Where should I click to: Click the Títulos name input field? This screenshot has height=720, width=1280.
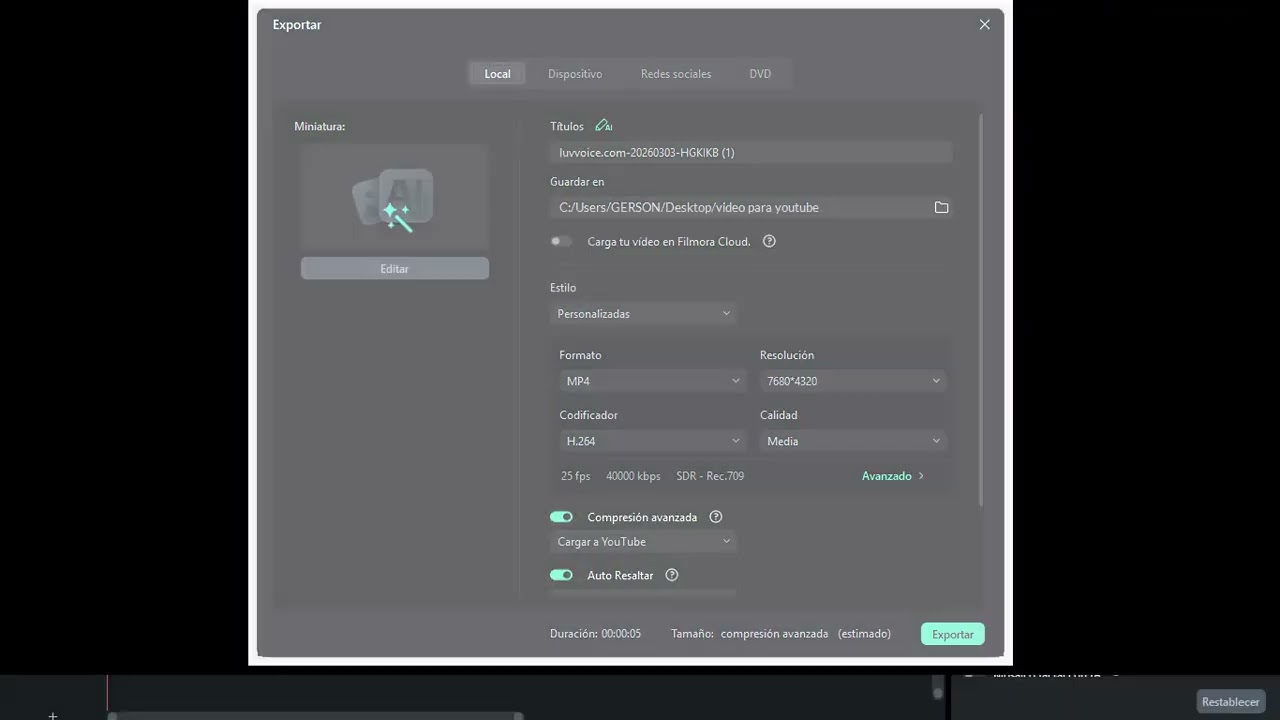(x=751, y=152)
